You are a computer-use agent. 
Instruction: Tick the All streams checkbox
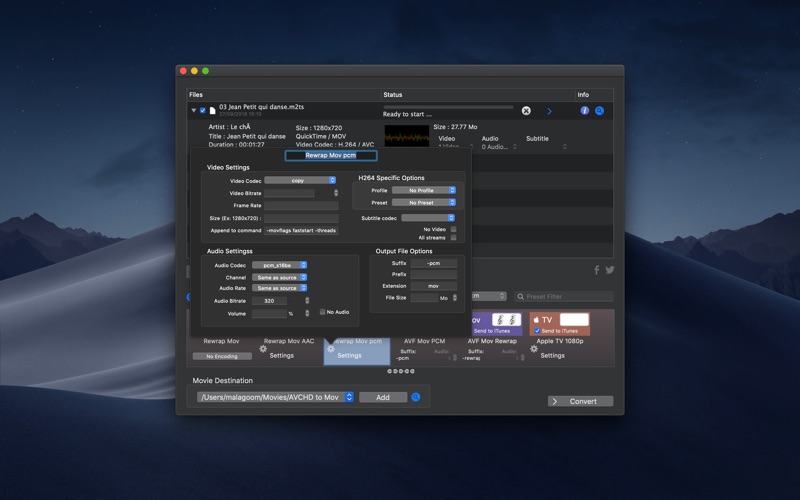(453, 238)
